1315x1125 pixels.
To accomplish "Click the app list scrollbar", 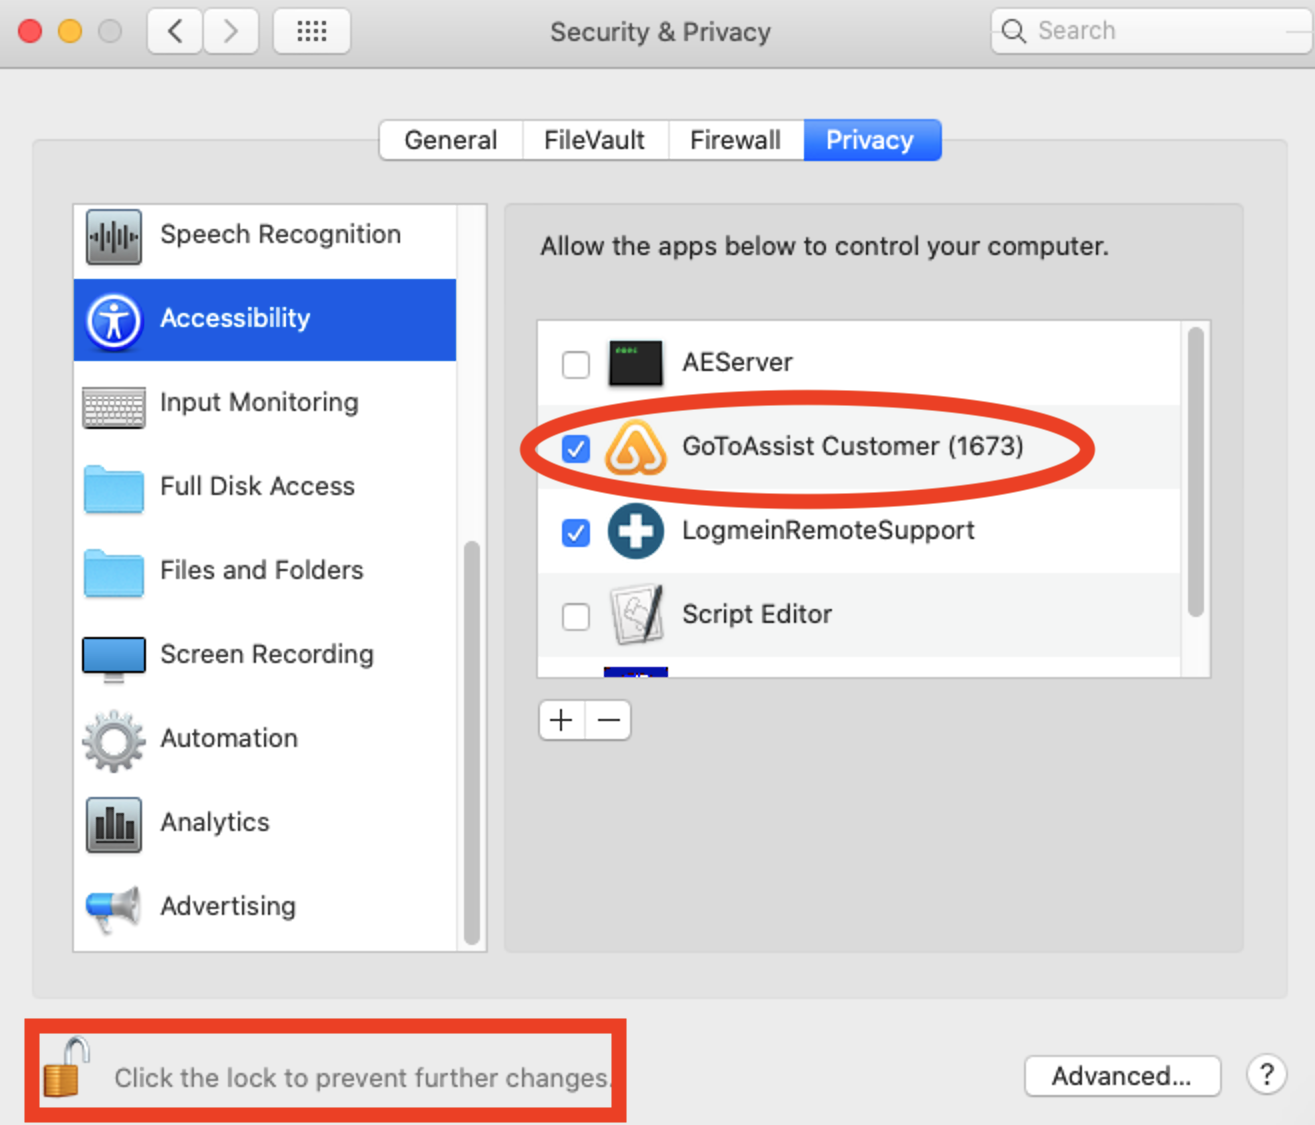I will pyautogui.click(x=1196, y=472).
